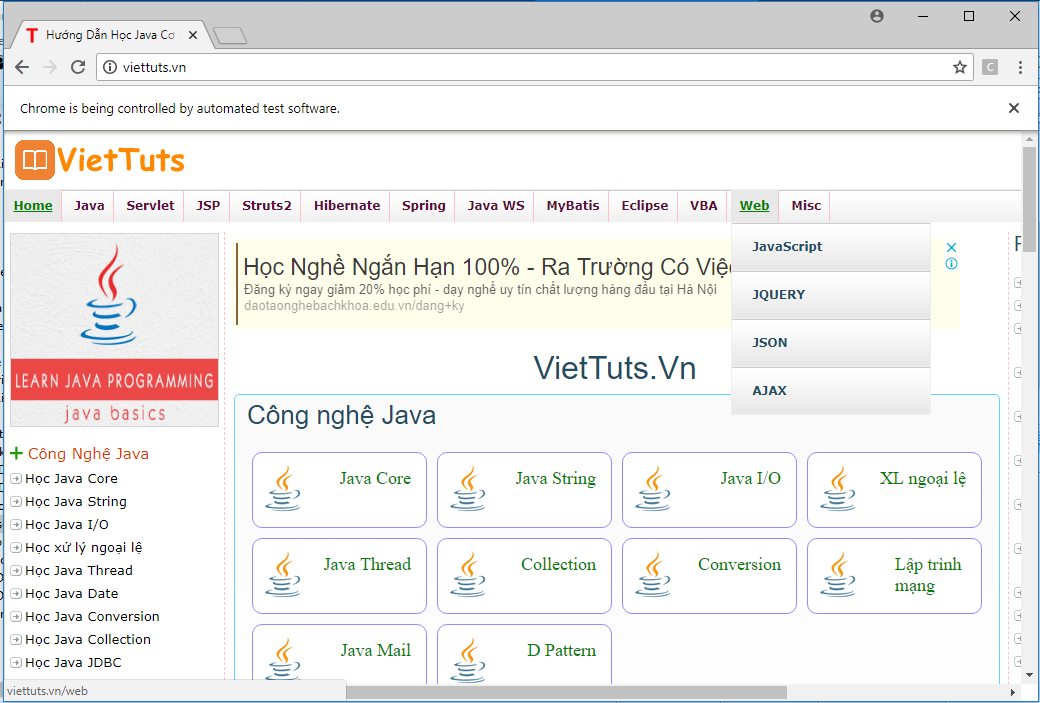Click the arrow icon next to Học Java JDBC
This screenshot has height=703, width=1040.
click(x=16, y=663)
